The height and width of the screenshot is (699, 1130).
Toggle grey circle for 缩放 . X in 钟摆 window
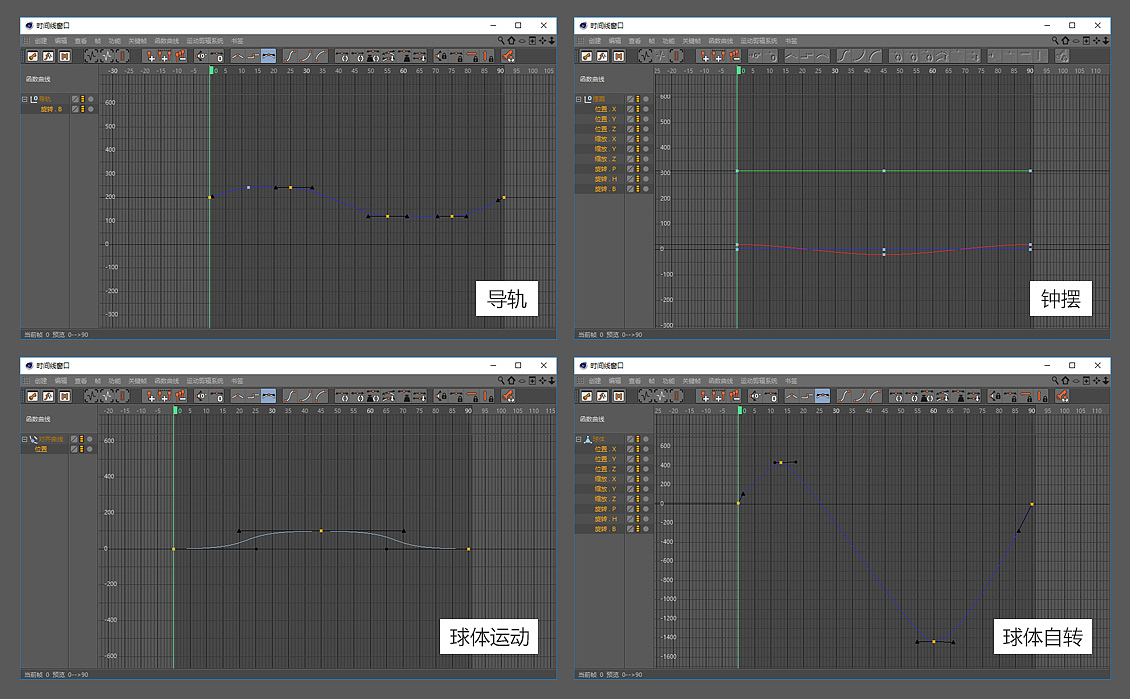tap(646, 139)
